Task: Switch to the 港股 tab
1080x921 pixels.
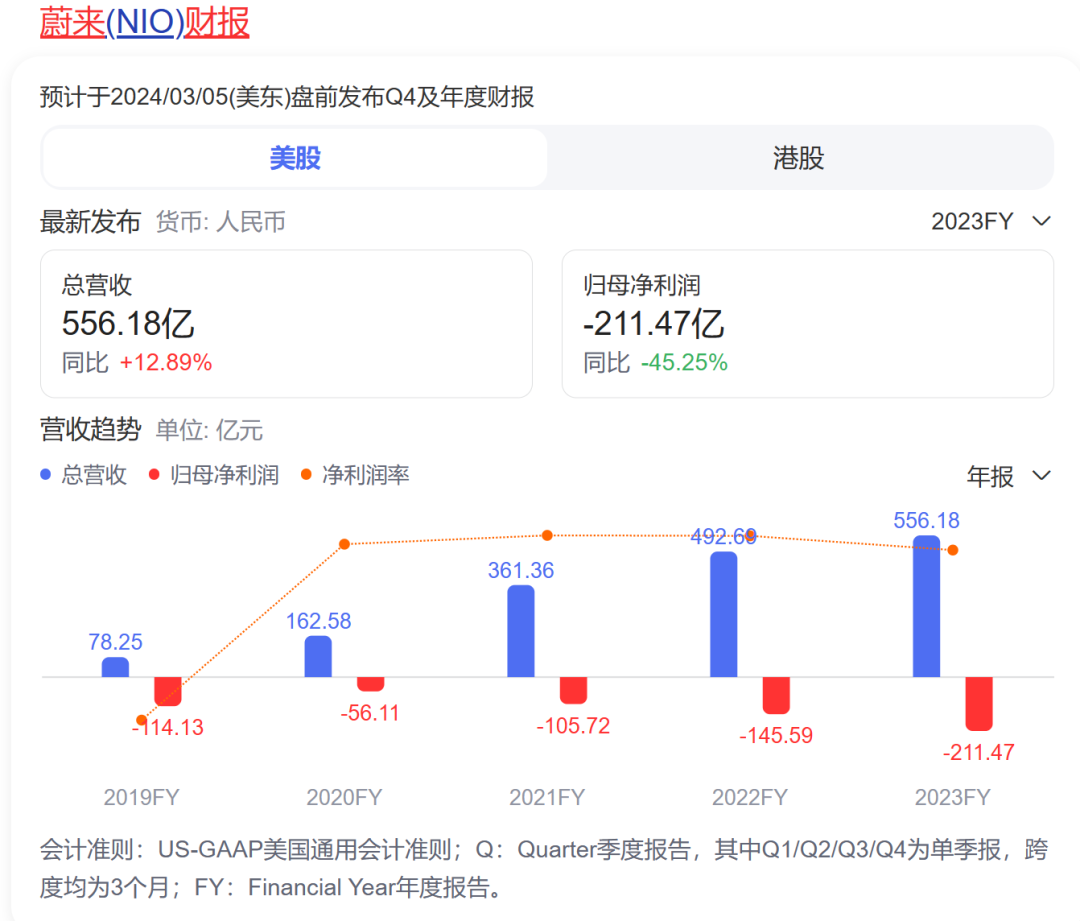Action: coord(799,158)
